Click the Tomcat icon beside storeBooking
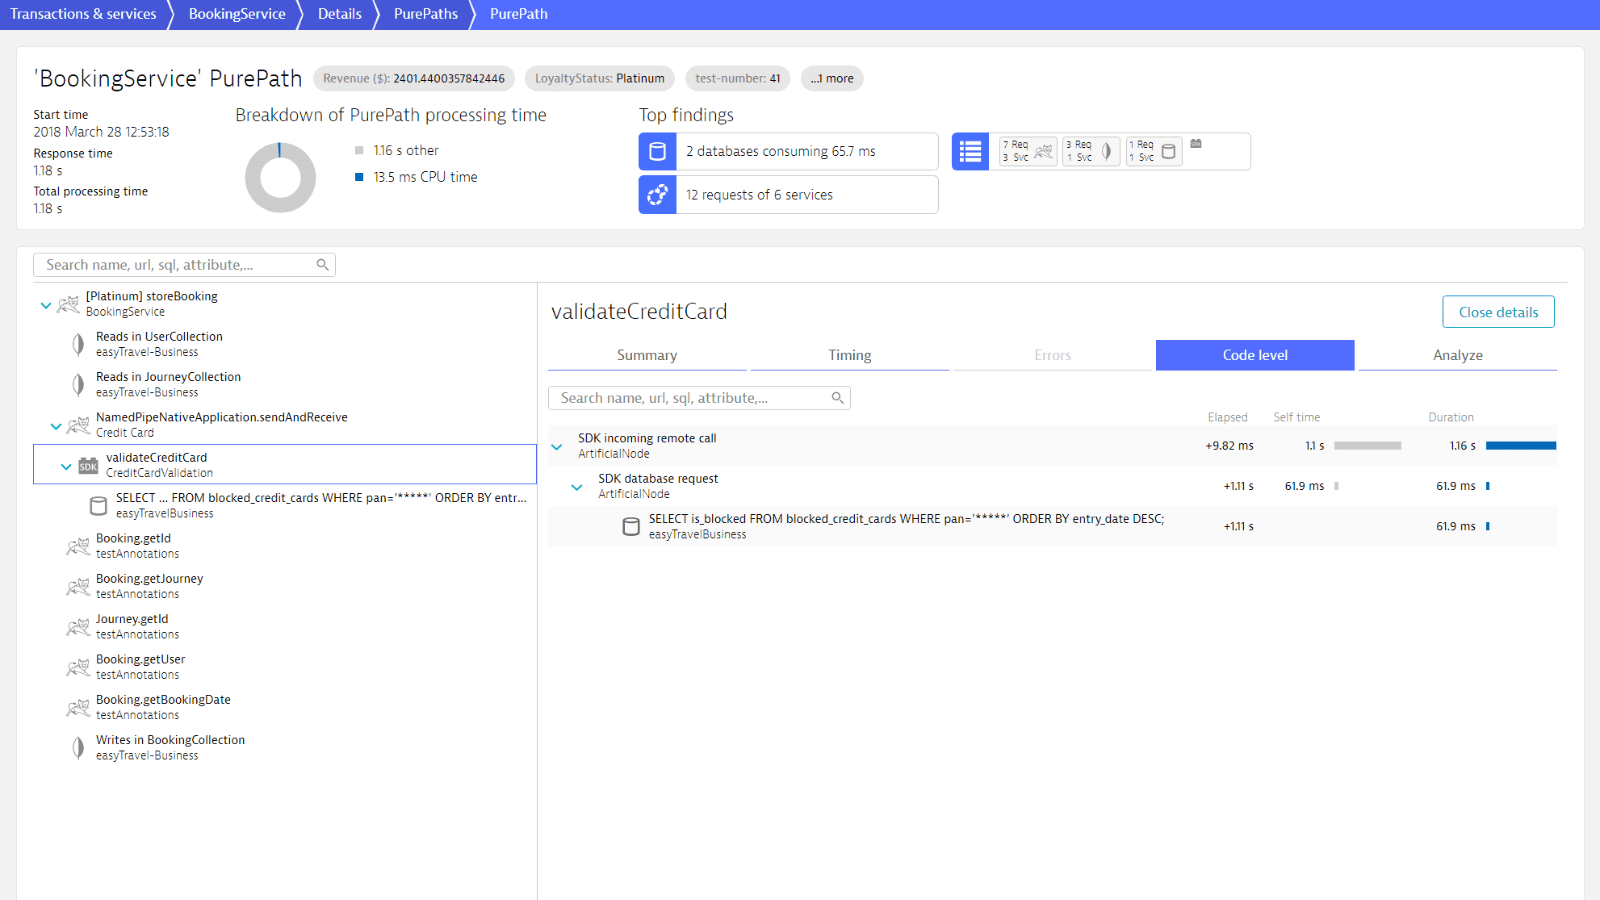The height and width of the screenshot is (900, 1600). 68,304
